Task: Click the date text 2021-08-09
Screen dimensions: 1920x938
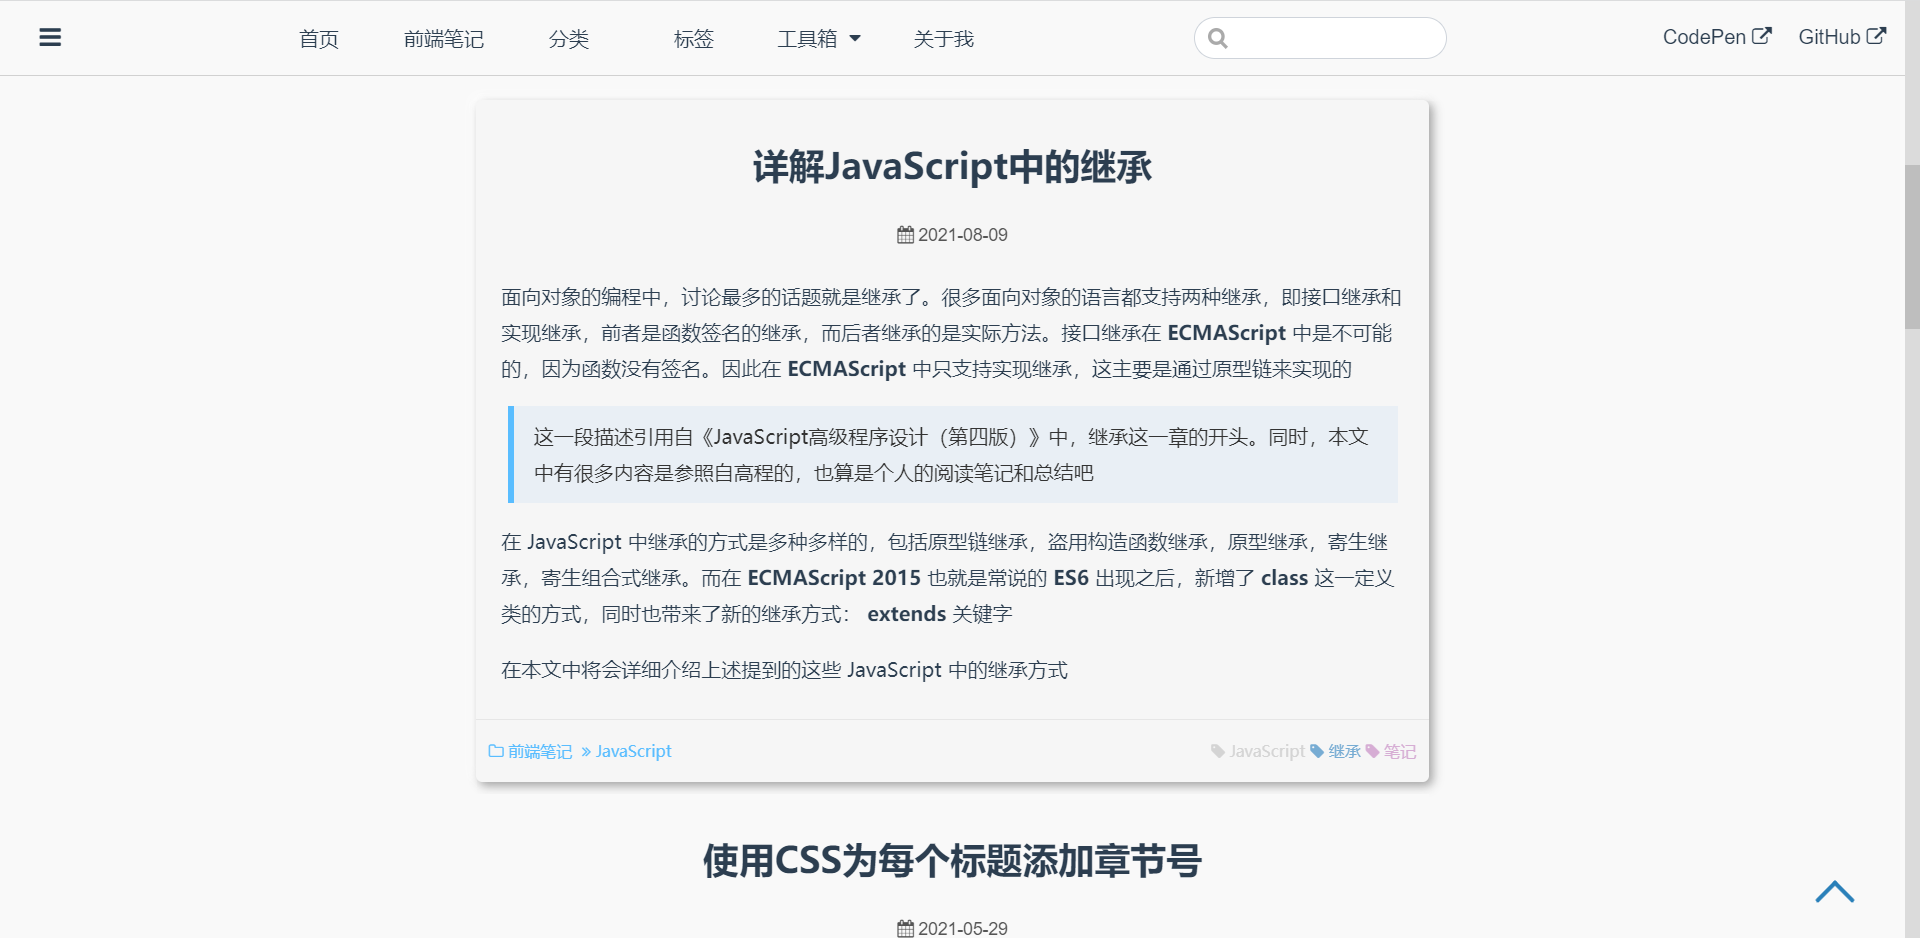Action: tap(963, 235)
